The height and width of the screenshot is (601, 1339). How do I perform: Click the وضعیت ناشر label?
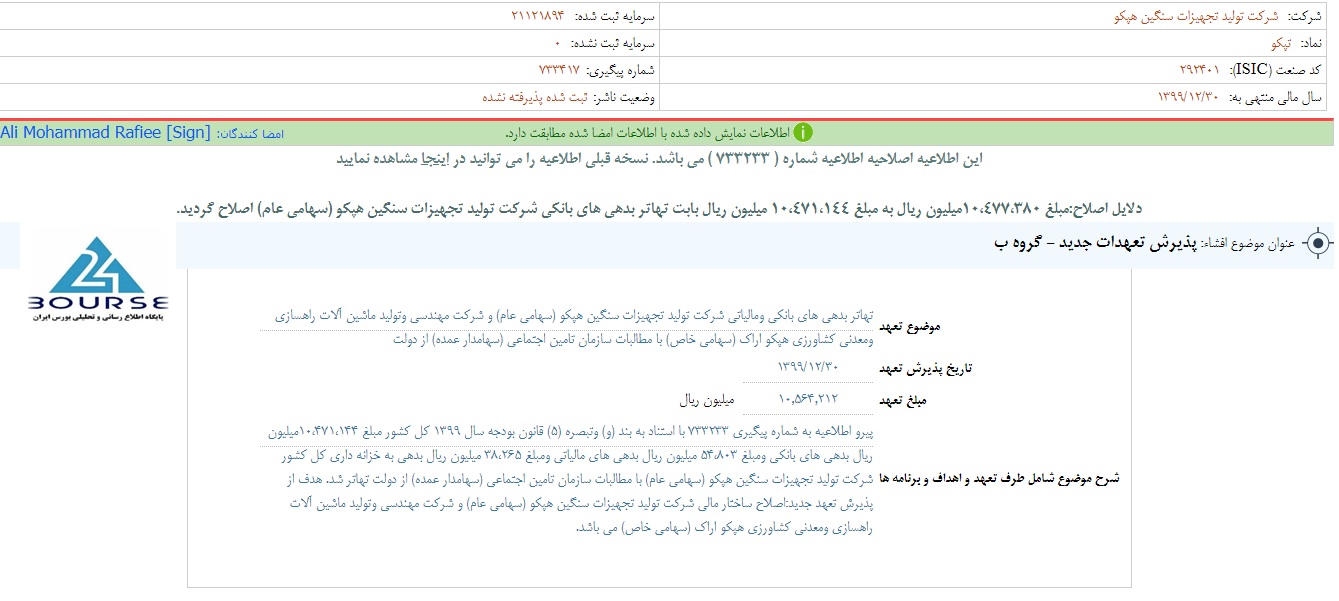(624, 97)
